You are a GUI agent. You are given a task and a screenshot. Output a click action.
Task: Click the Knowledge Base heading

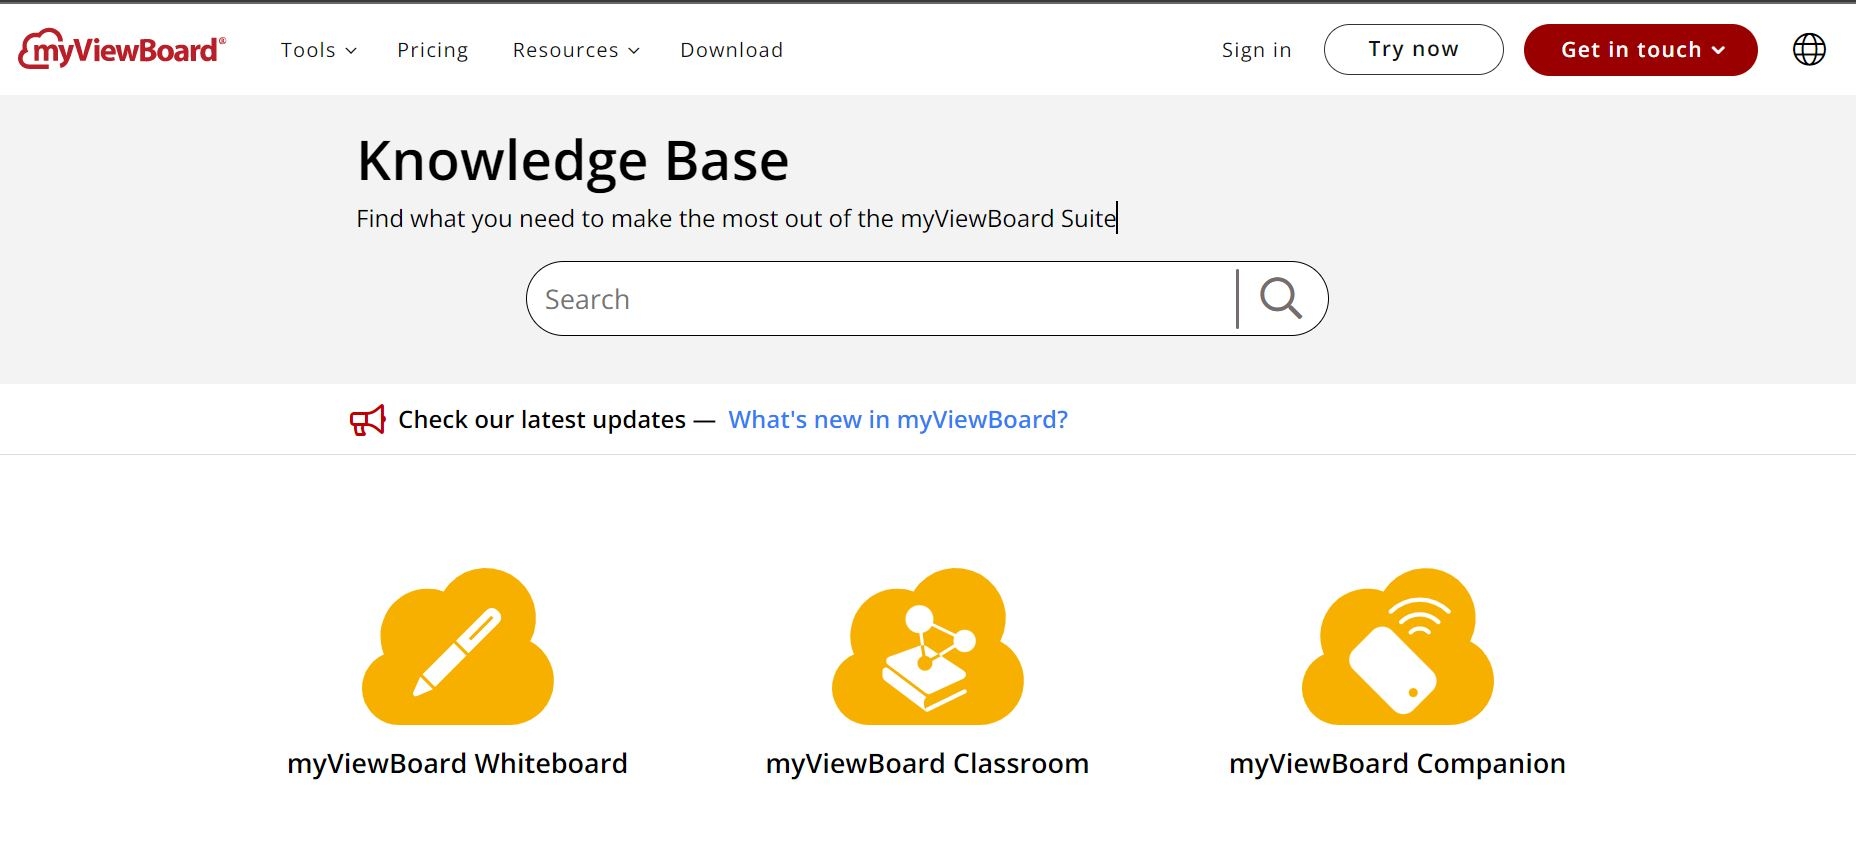(573, 161)
